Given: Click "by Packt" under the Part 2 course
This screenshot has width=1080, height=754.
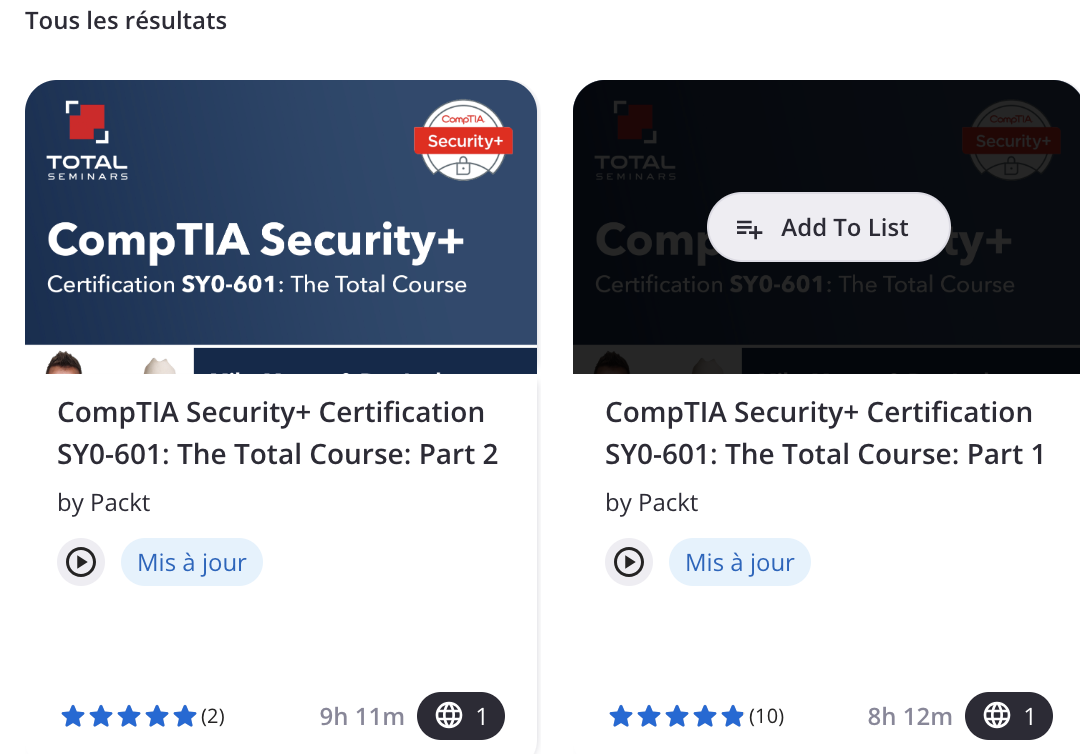Looking at the screenshot, I should click(x=104, y=503).
